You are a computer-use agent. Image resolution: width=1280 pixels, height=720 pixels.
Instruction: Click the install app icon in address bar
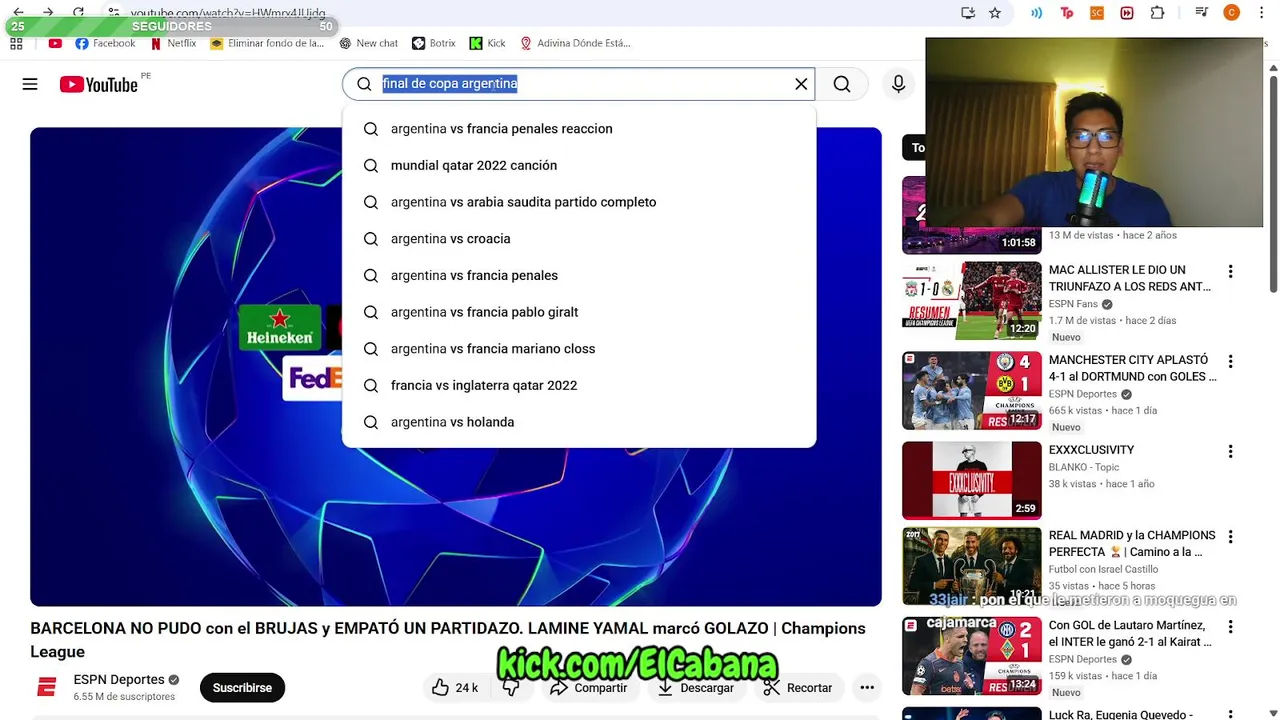click(967, 13)
